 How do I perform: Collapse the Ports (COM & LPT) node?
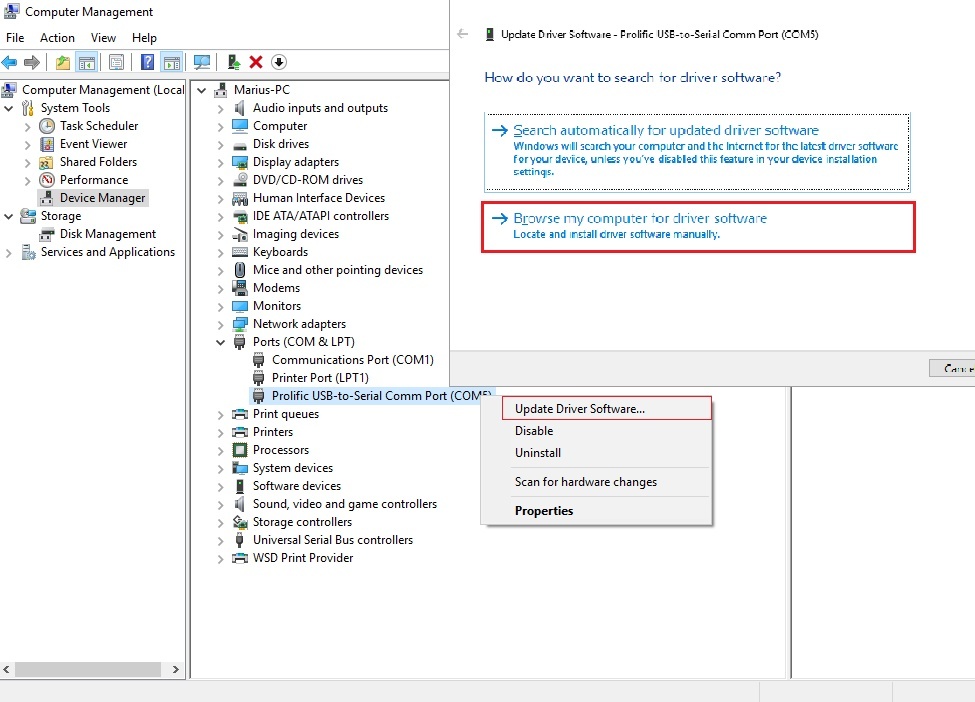221,342
